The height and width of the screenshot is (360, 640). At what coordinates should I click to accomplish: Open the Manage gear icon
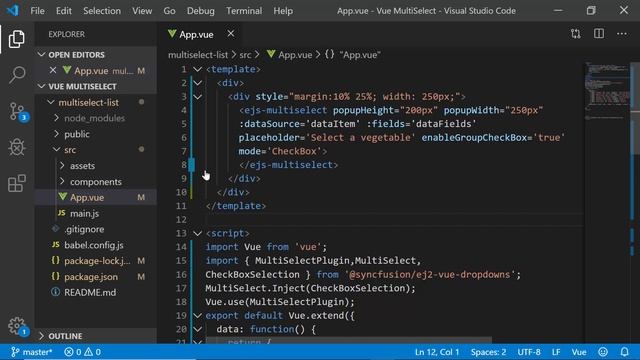[18, 327]
